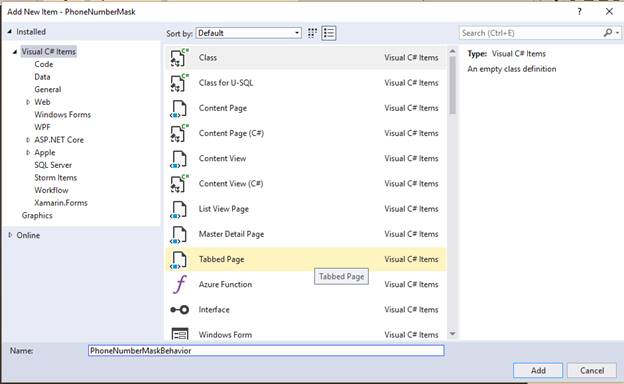Click the List View Page label
The width and height of the screenshot is (624, 384).
tap(224, 209)
